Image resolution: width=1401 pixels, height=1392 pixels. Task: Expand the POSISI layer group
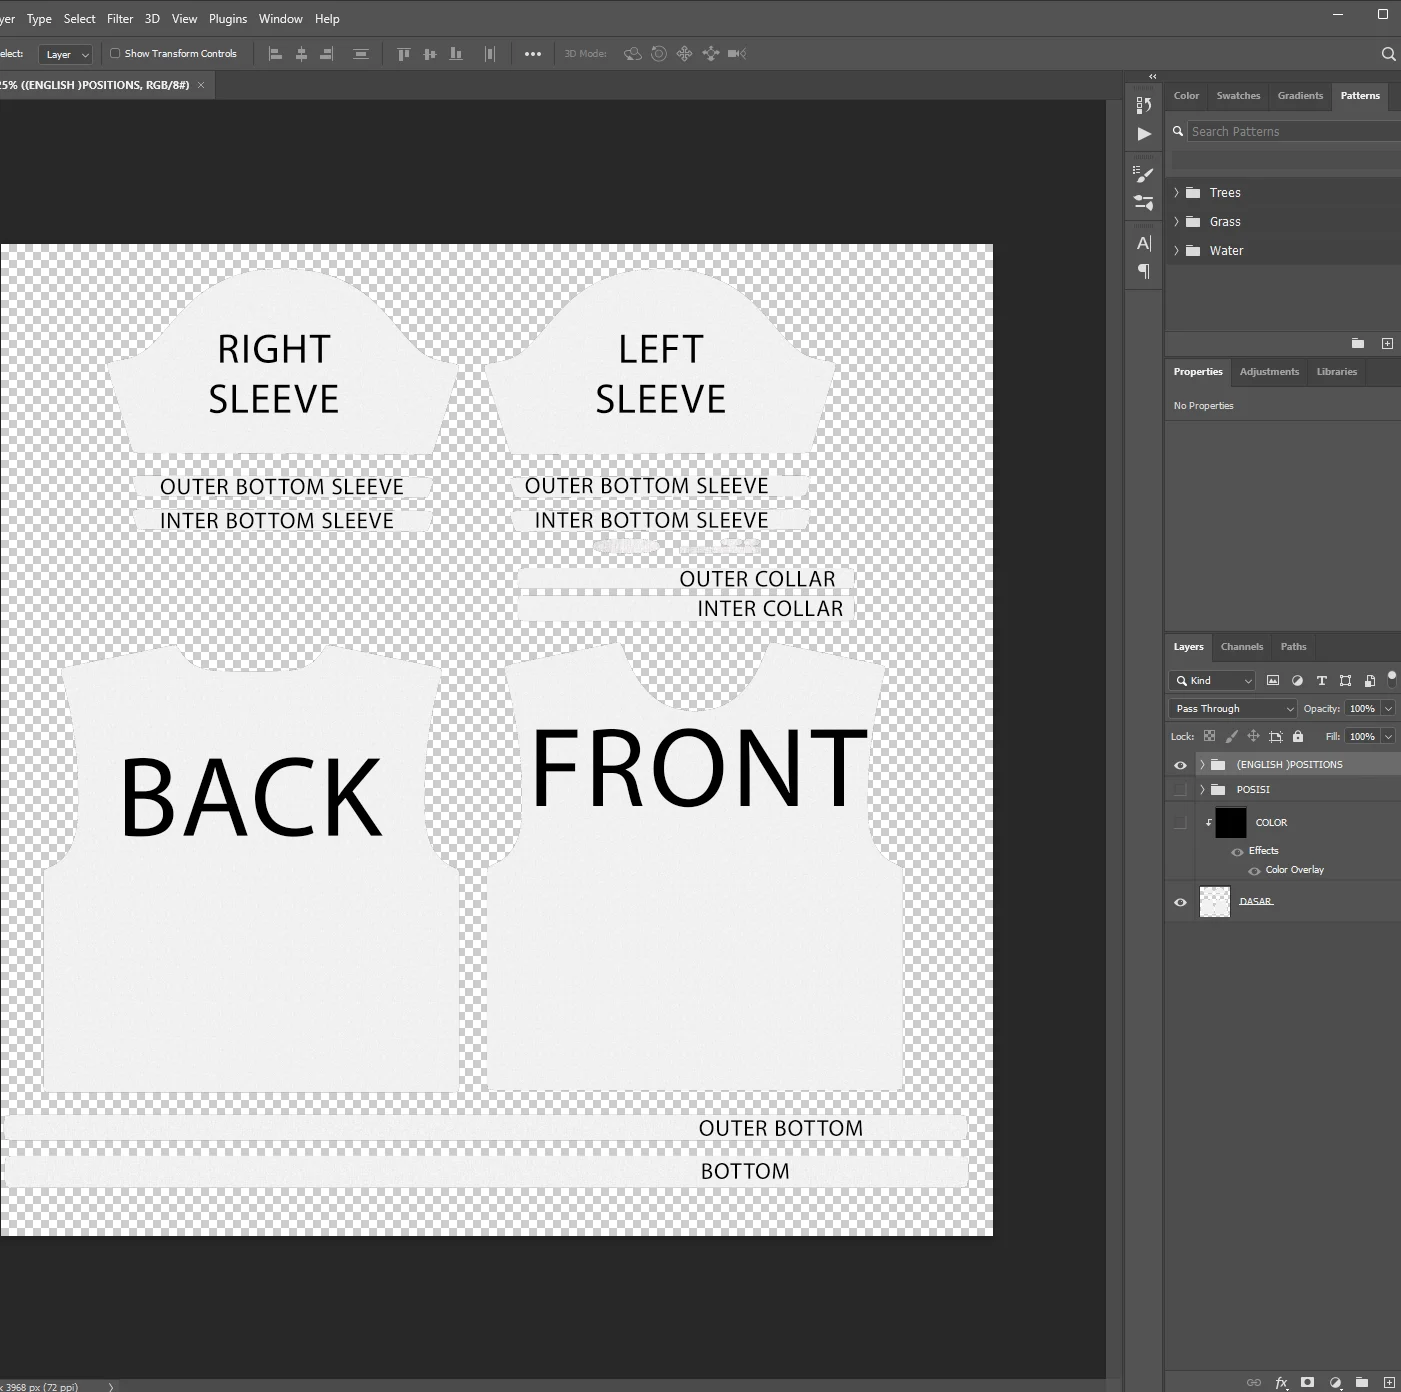click(1202, 790)
